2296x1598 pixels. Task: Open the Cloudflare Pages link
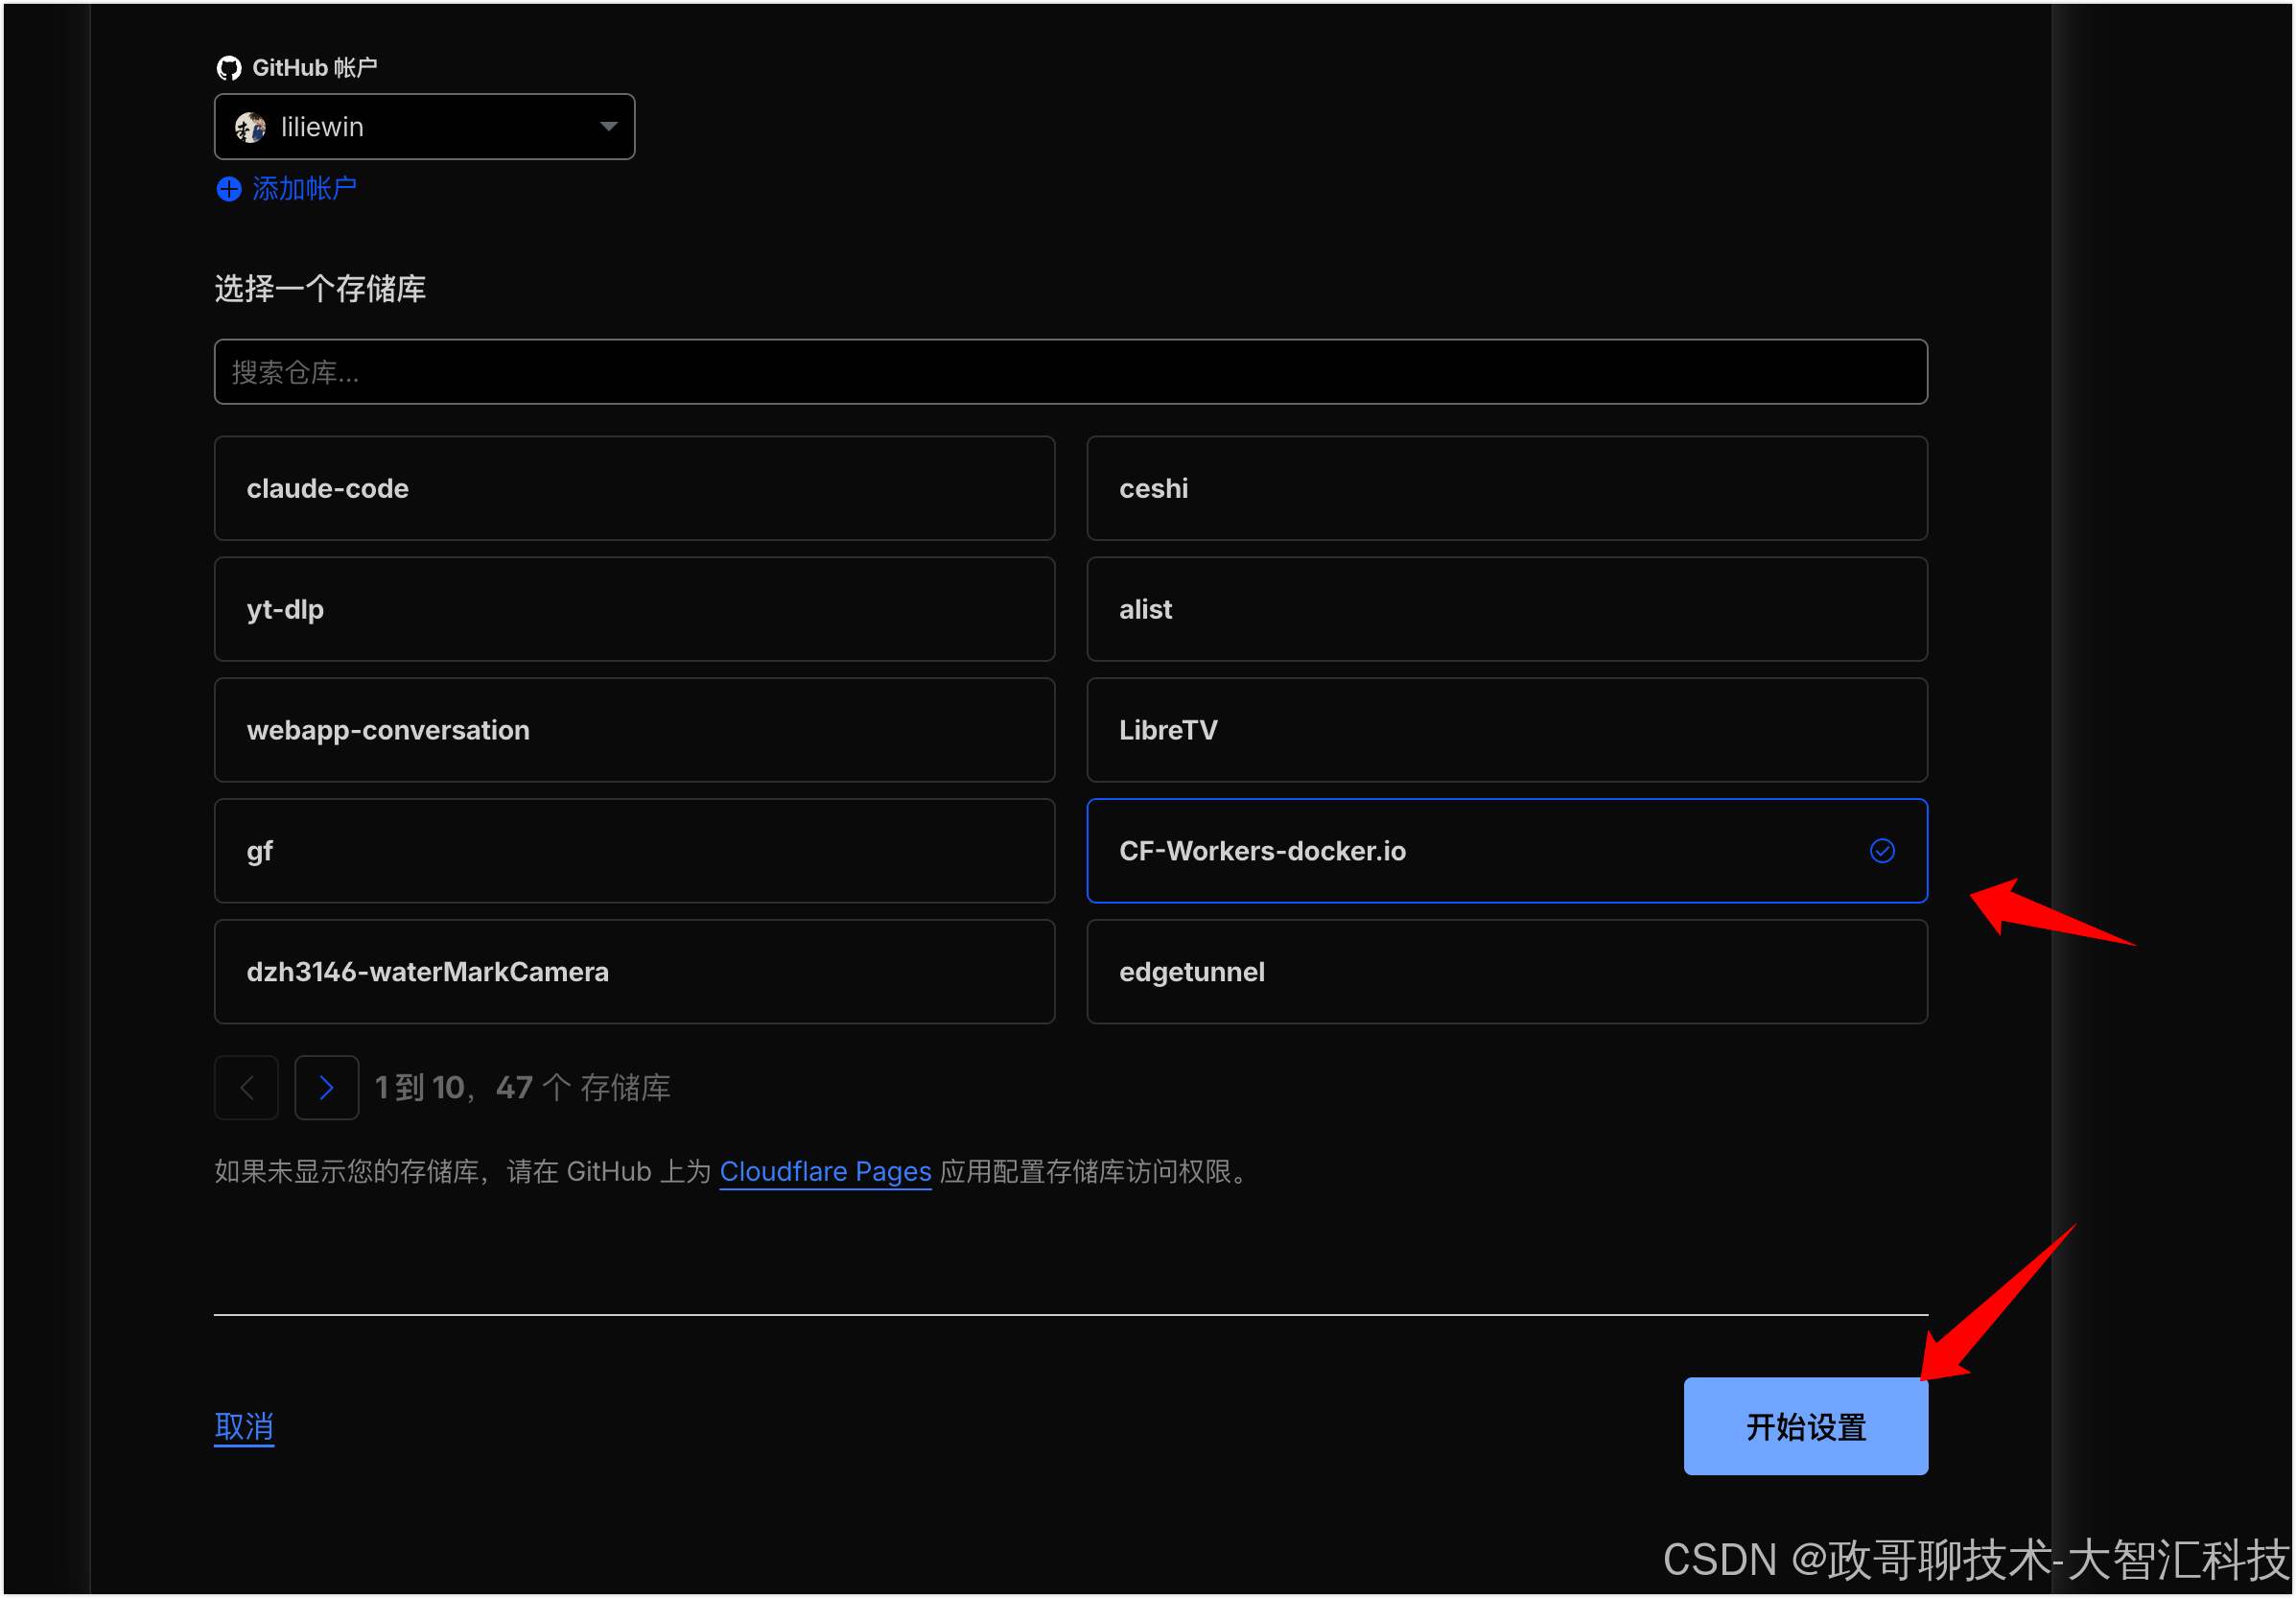(825, 1172)
